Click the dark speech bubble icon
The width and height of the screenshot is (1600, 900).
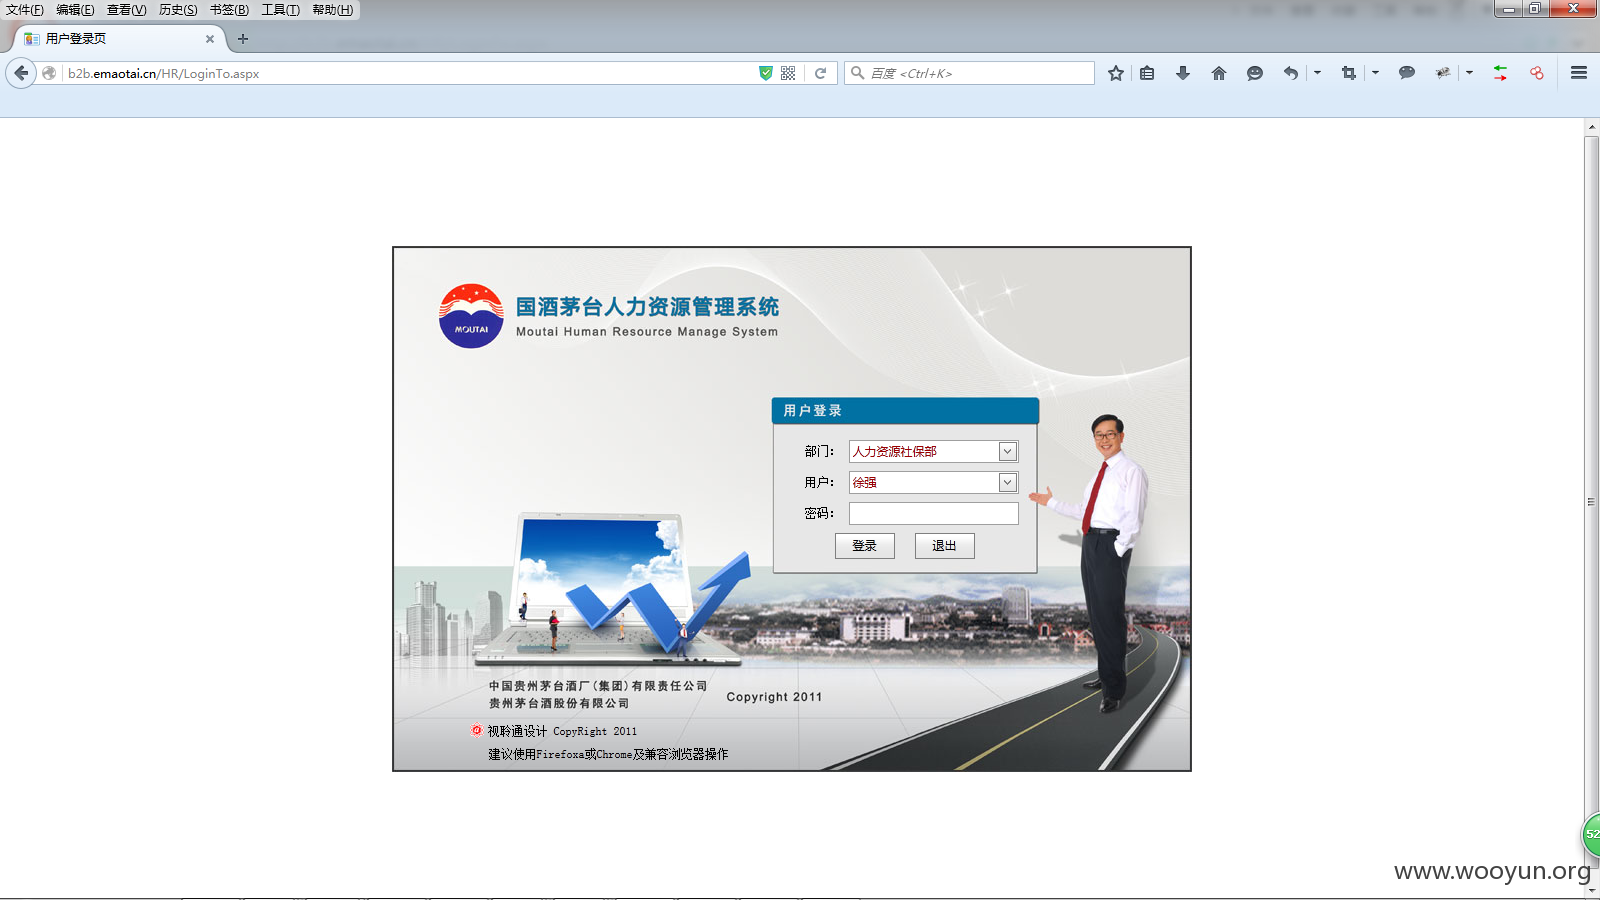pos(1407,73)
